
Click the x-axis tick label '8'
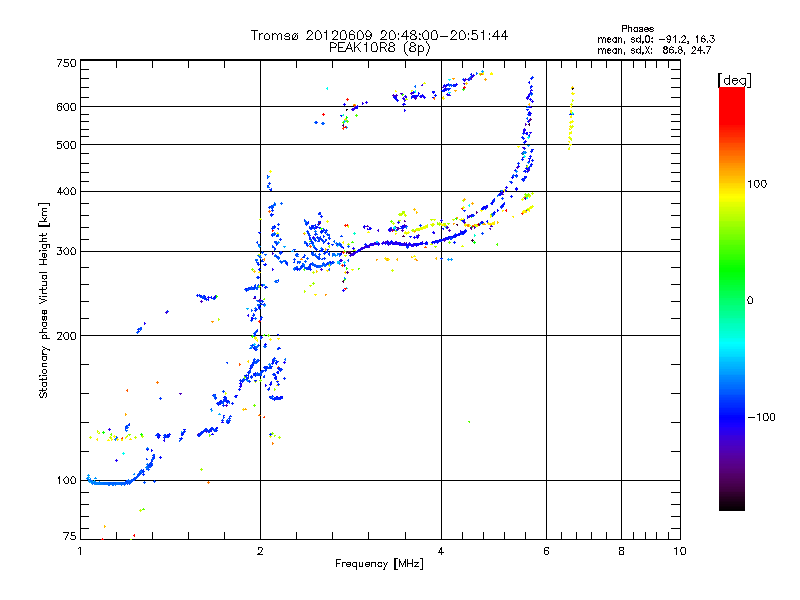(x=621, y=551)
